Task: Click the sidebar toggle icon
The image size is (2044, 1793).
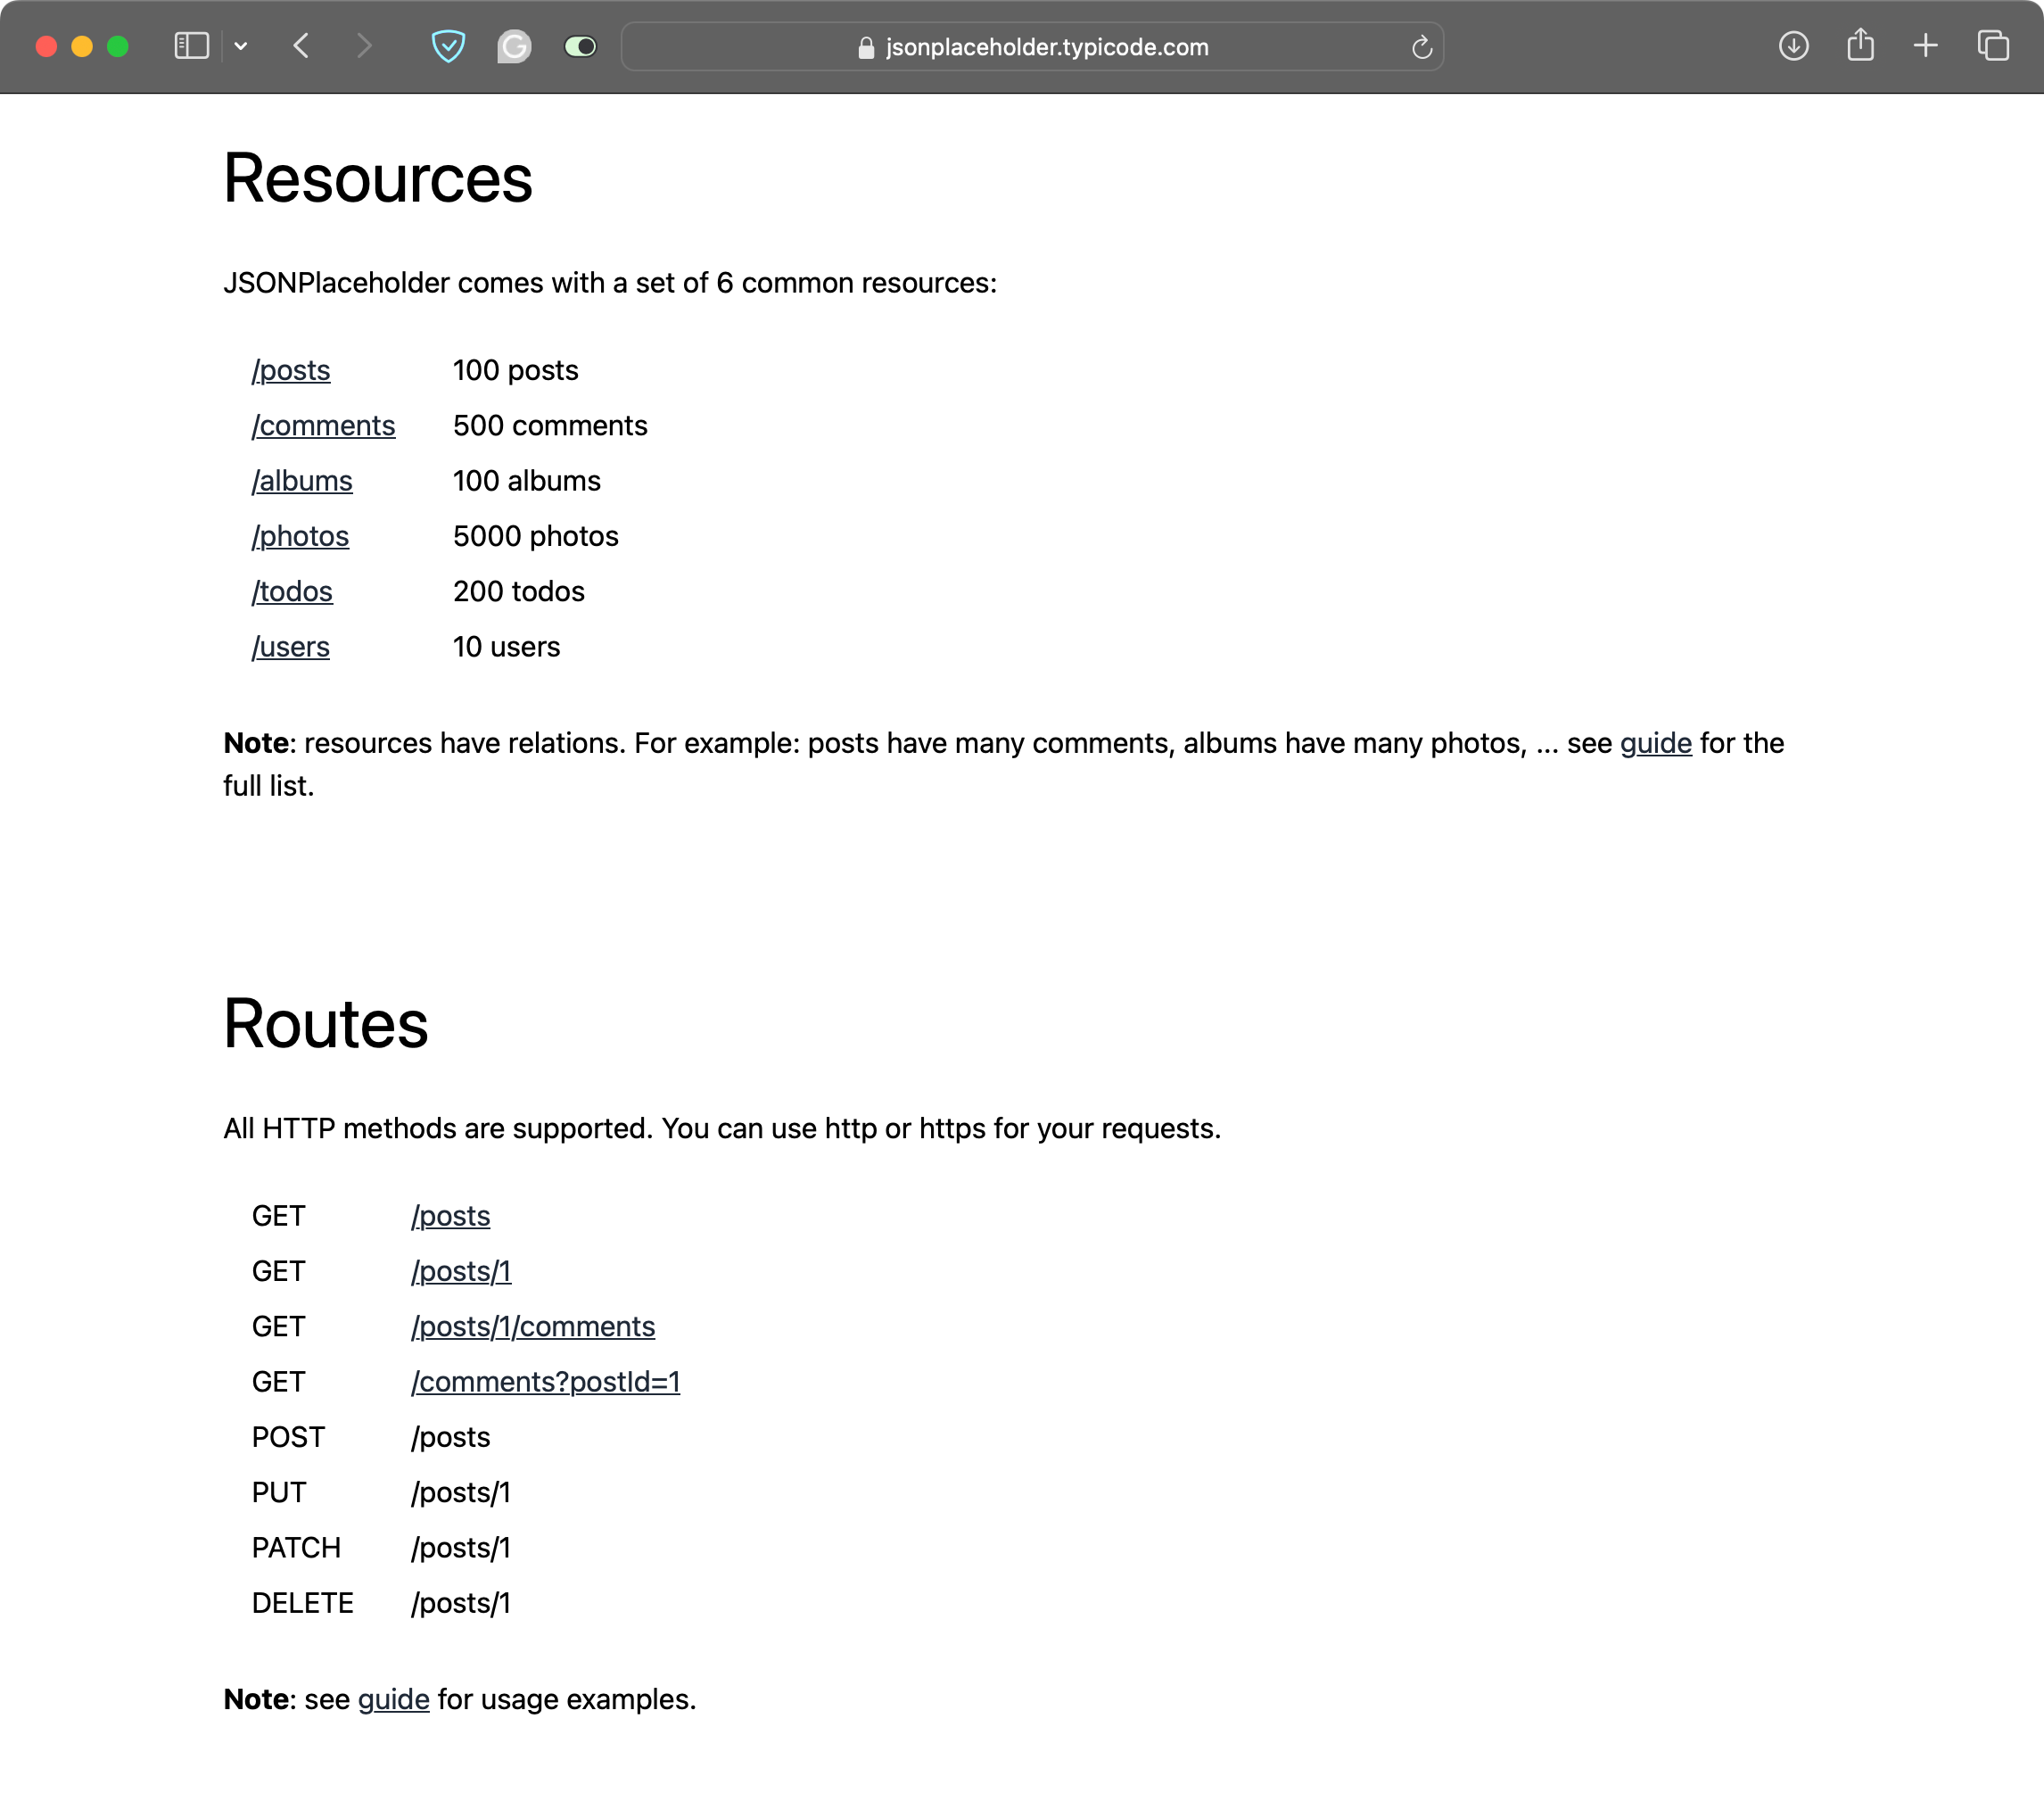Action: coord(191,46)
